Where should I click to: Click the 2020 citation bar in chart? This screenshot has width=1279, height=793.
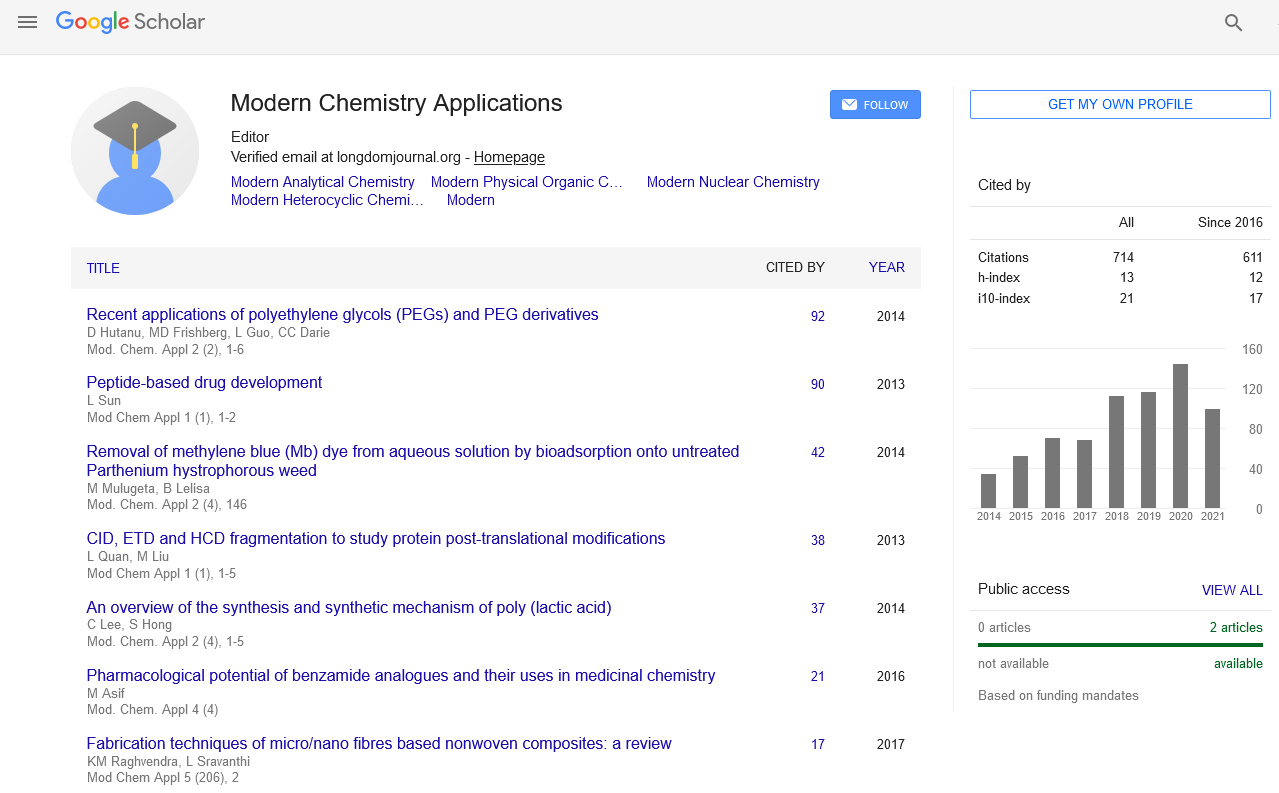(x=1180, y=436)
